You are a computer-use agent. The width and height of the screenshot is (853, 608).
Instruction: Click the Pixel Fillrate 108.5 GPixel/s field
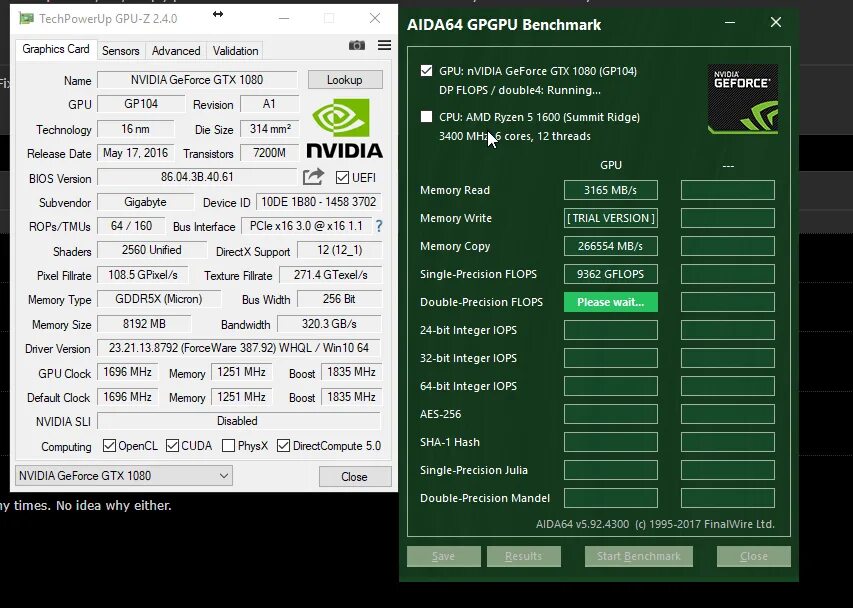(143, 275)
